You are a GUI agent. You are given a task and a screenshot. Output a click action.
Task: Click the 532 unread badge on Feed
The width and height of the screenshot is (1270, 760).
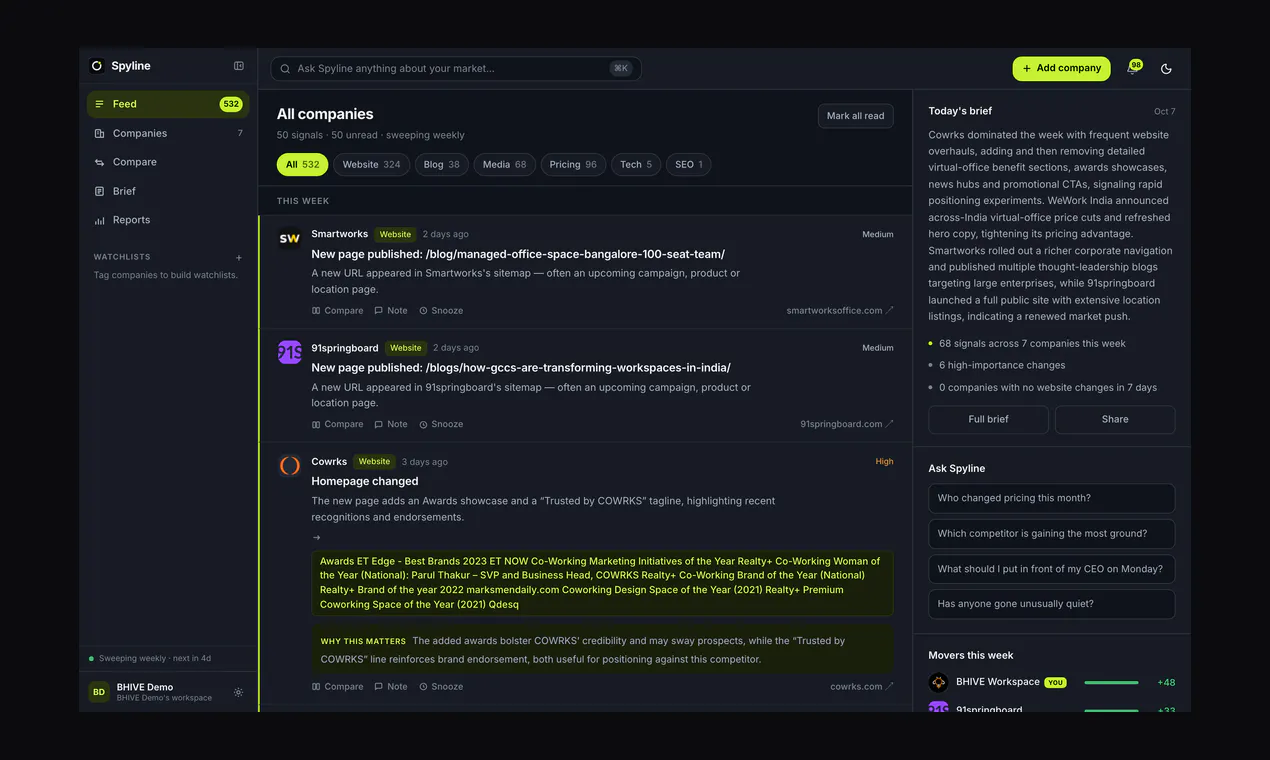(231, 104)
